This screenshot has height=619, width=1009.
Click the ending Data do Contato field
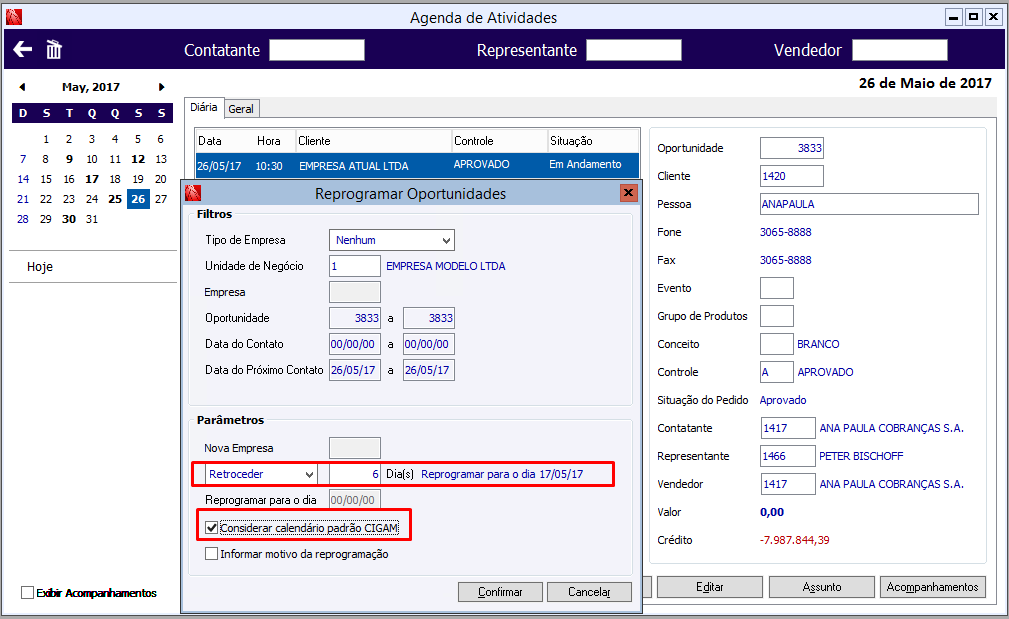click(x=429, y=344)
